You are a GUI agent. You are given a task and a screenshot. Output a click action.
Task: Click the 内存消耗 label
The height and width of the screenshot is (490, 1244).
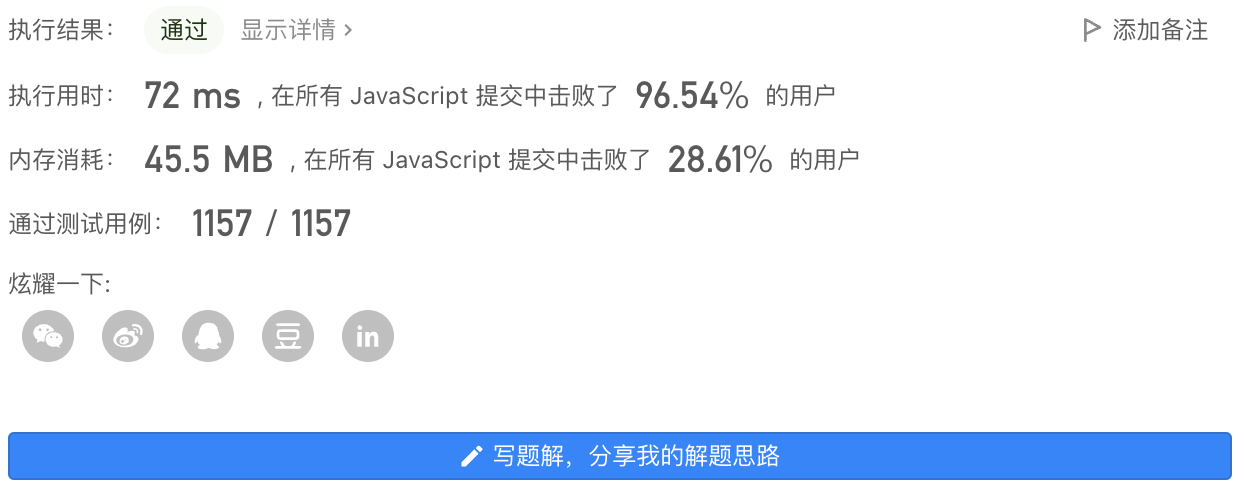(61, 159)
